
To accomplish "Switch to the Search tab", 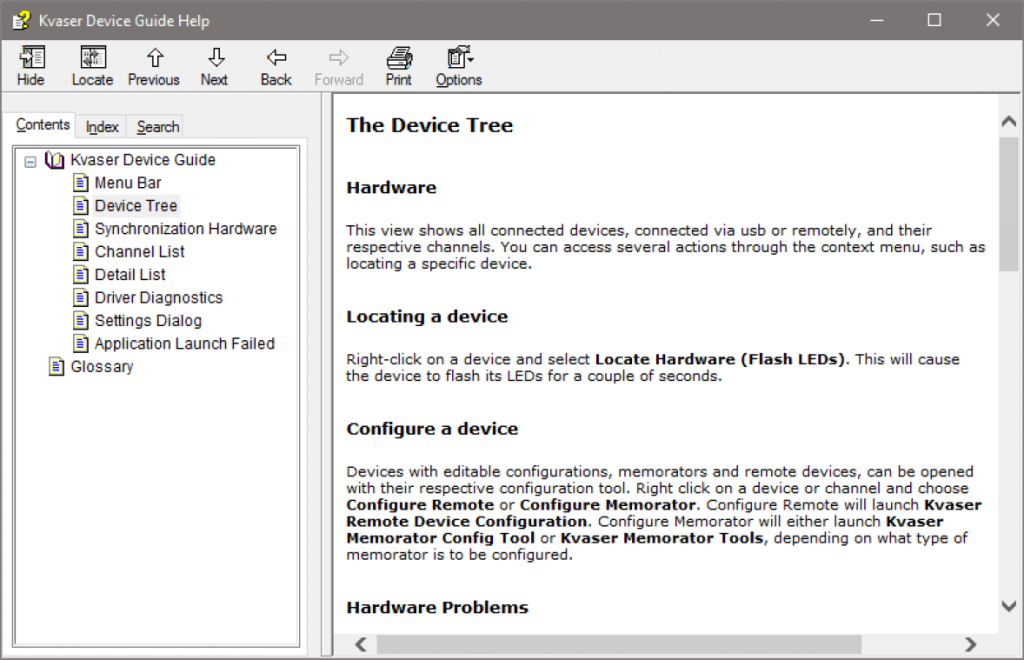I will point(158,127).
